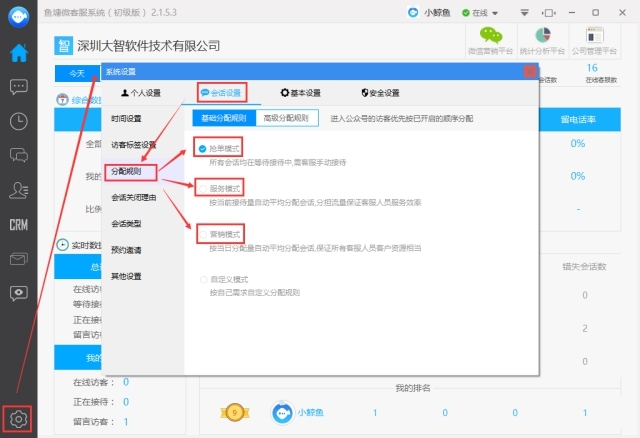This screenshot has height=438, width=640.
Task: Click the 综合数据 calendar icon
Action: click(62, 99)
